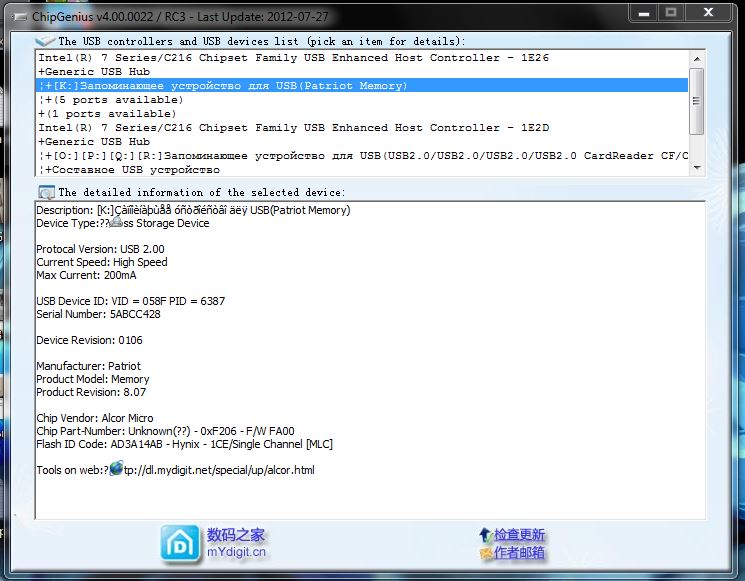Click the Chip Part-Number Unknown line
This screenshot has height=581, width=745.
point(165,431)
